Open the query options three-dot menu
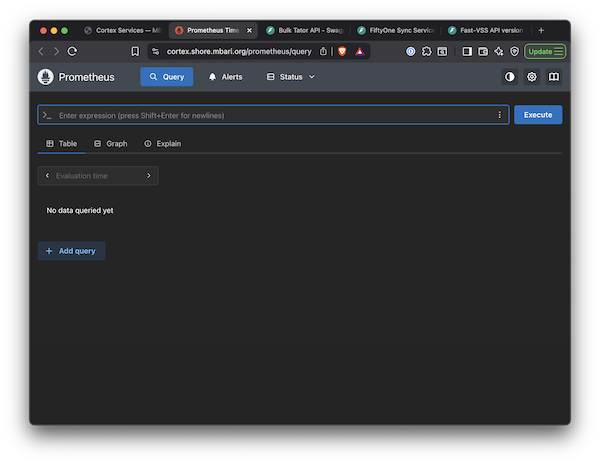This screenshot has width=600, height=464. coord(499,115)
